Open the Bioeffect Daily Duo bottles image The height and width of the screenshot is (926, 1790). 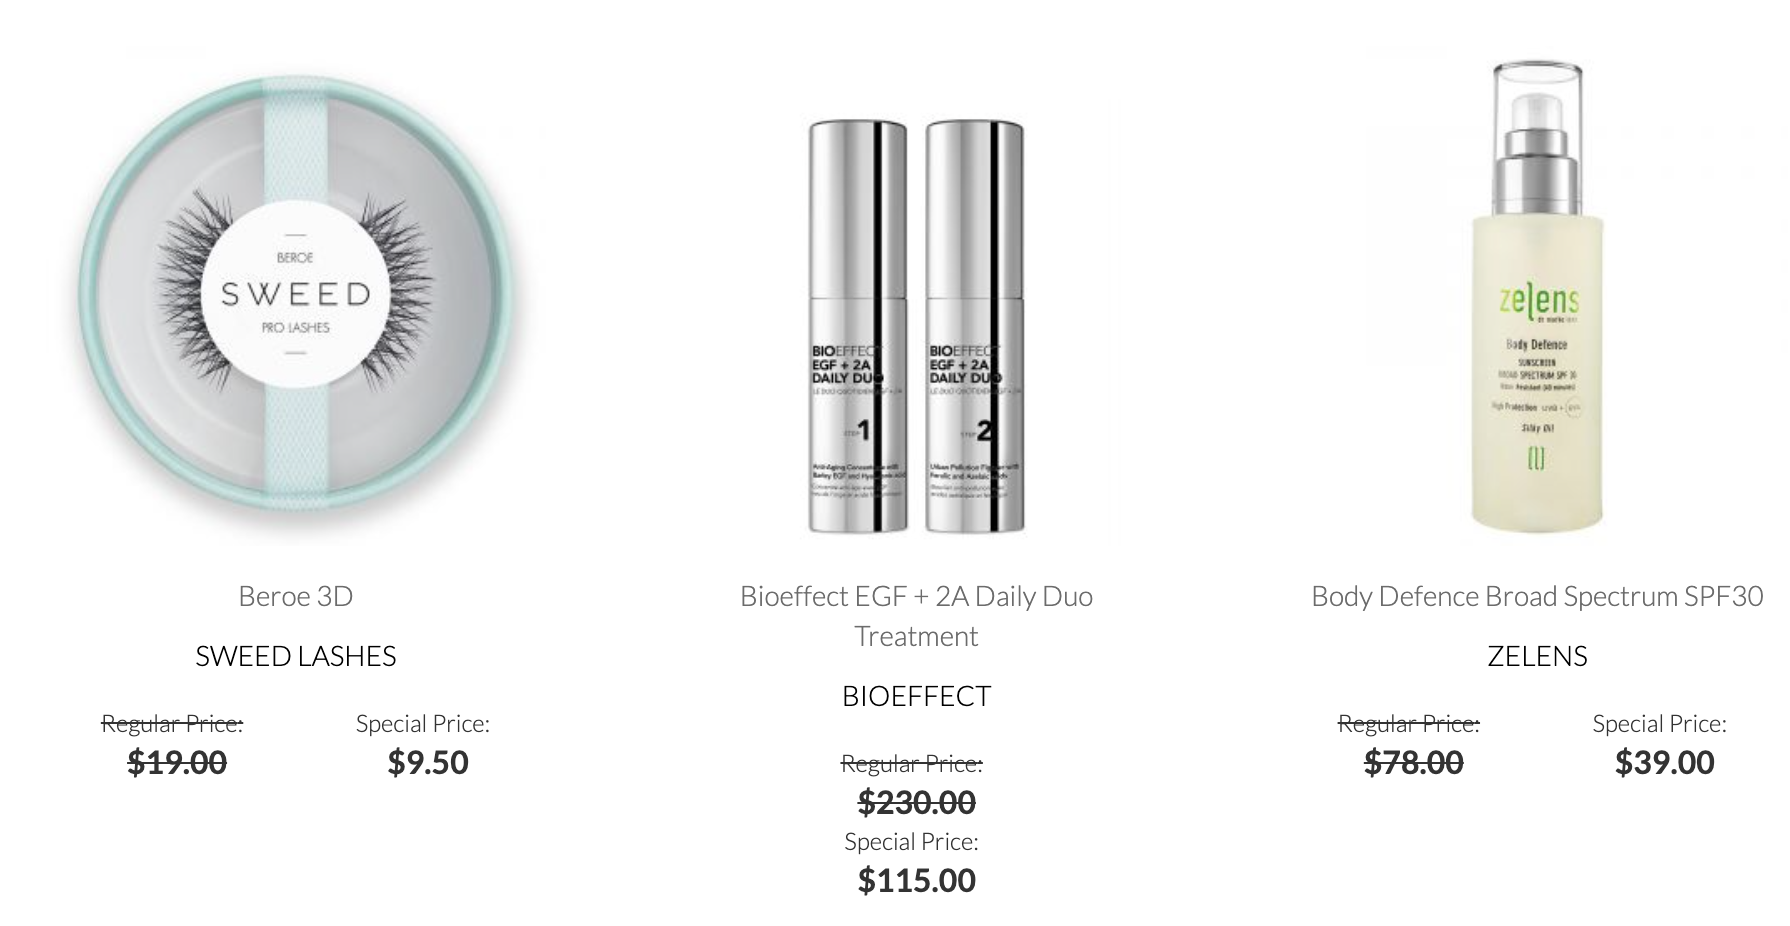[916, 326]
